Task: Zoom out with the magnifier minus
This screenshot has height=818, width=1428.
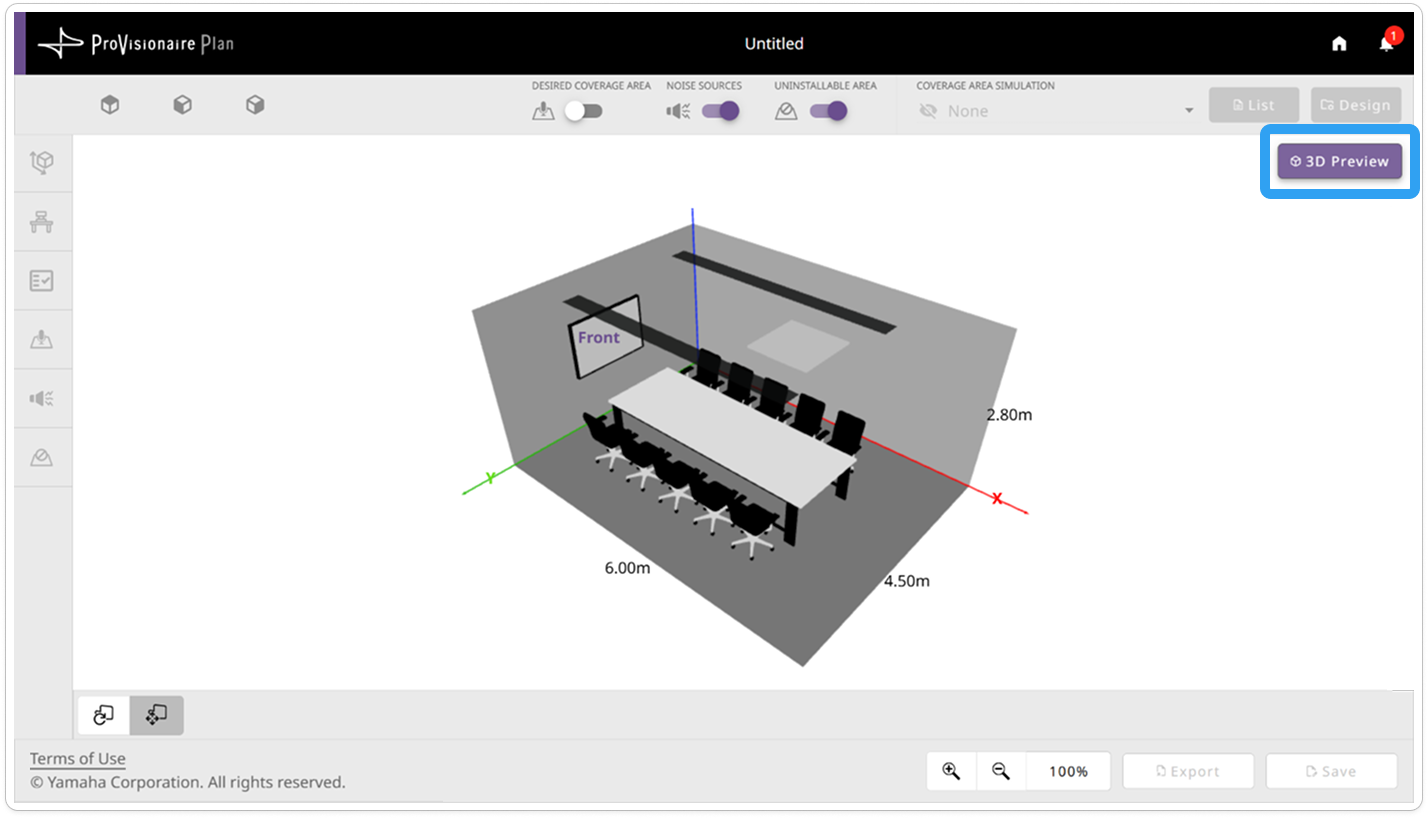Action: (1001, 771)
